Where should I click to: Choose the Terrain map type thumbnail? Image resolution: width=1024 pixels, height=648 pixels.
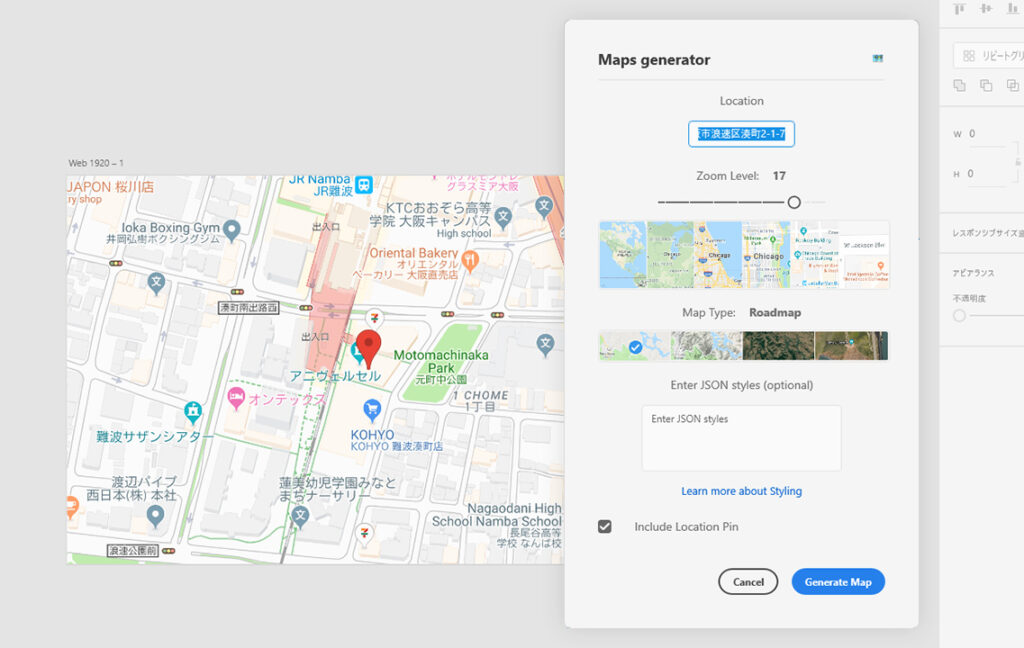pos(707,346)
